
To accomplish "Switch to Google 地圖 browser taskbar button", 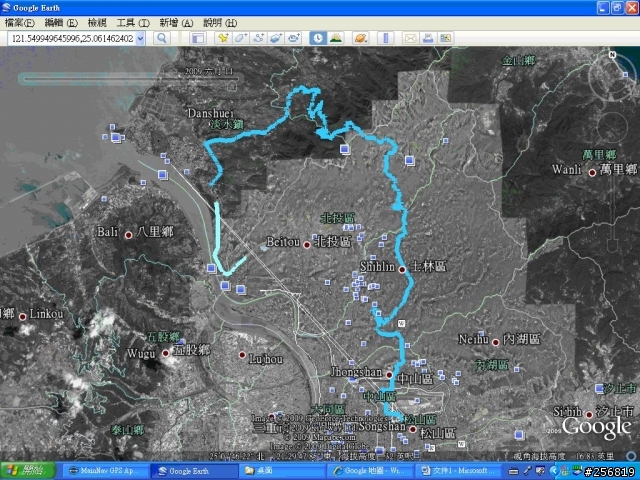I will (x=369, y=471).
